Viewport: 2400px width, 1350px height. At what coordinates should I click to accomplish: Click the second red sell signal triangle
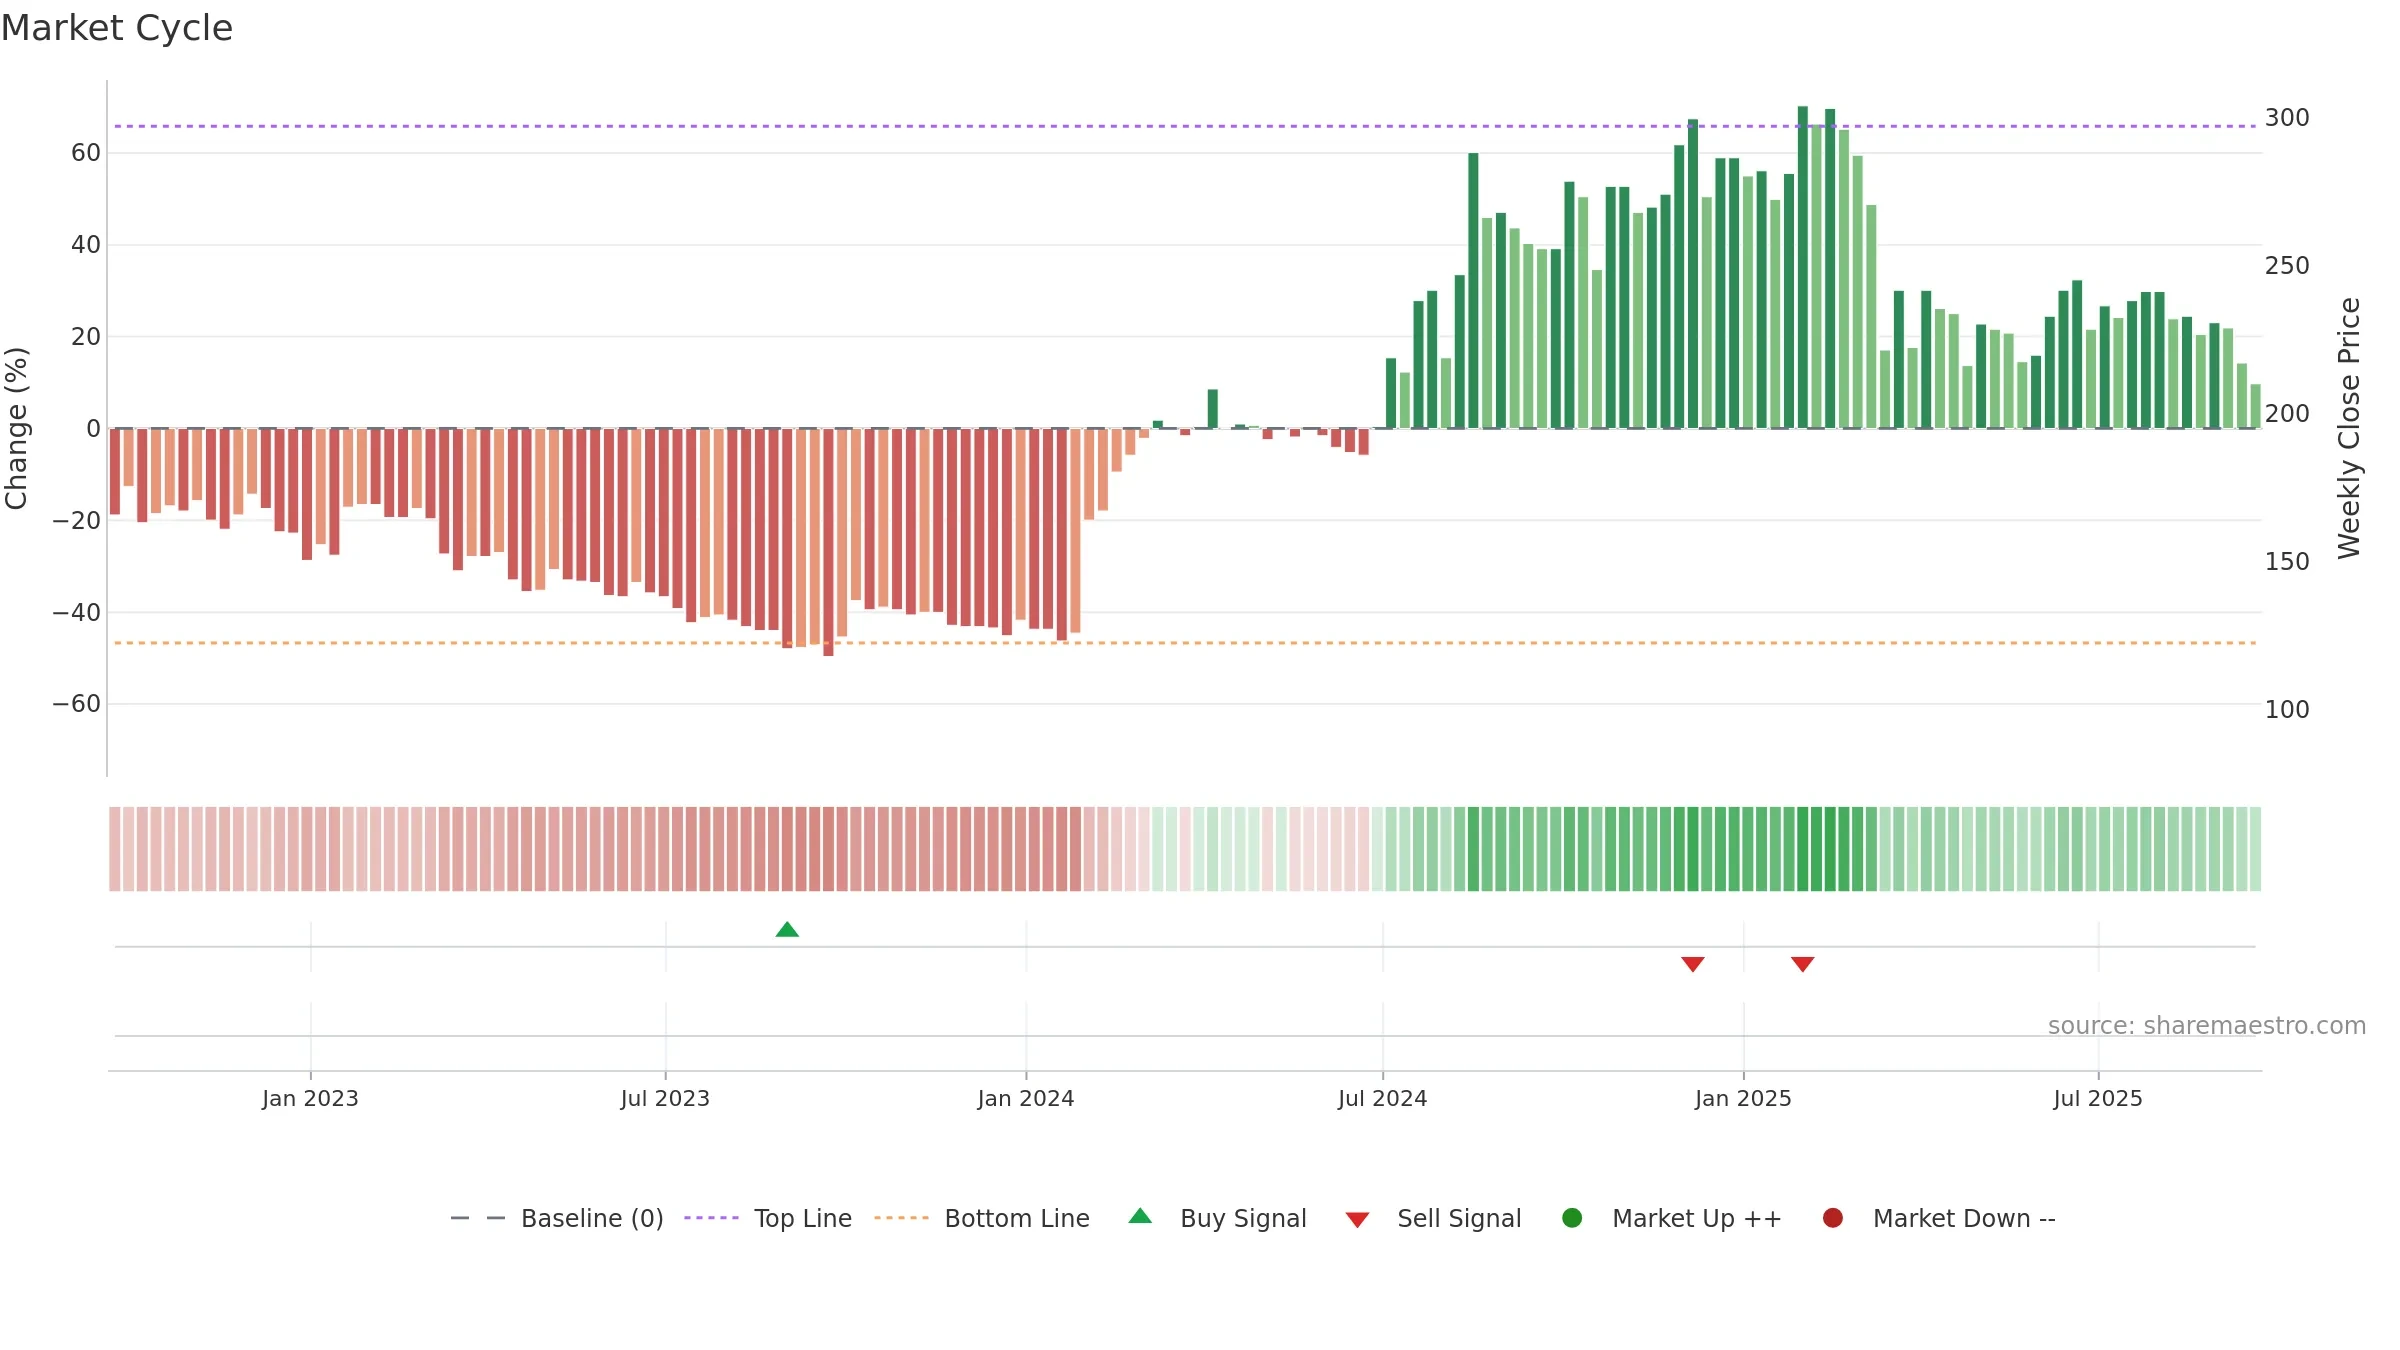[x=1803, y=964]
